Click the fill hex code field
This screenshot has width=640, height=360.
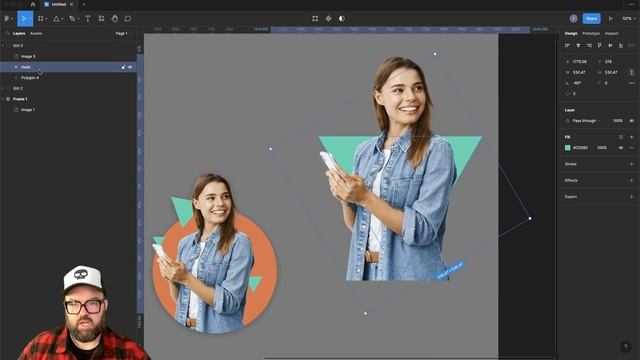coord(580,148)
